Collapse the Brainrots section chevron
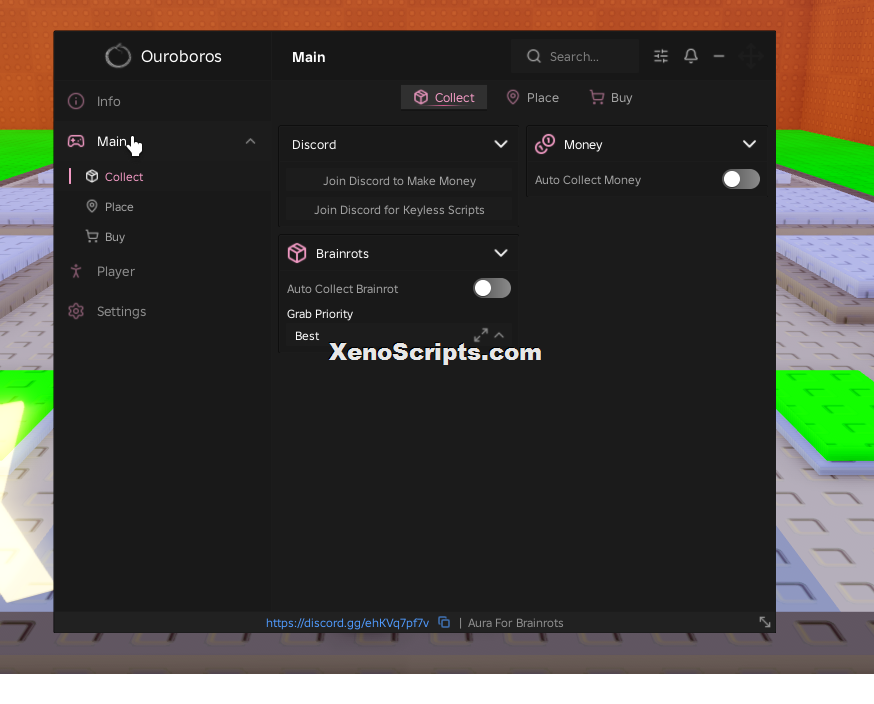 pos(501,253)
